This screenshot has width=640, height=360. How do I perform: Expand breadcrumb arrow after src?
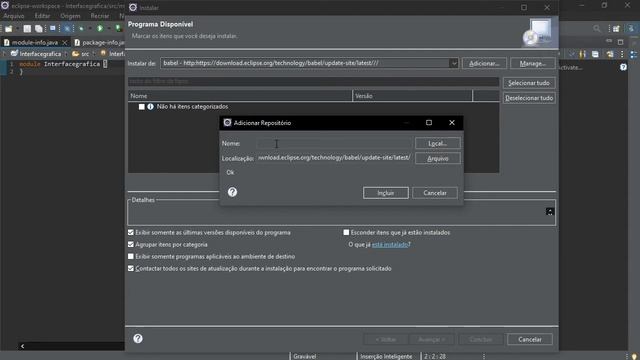(x=94, y=54)
